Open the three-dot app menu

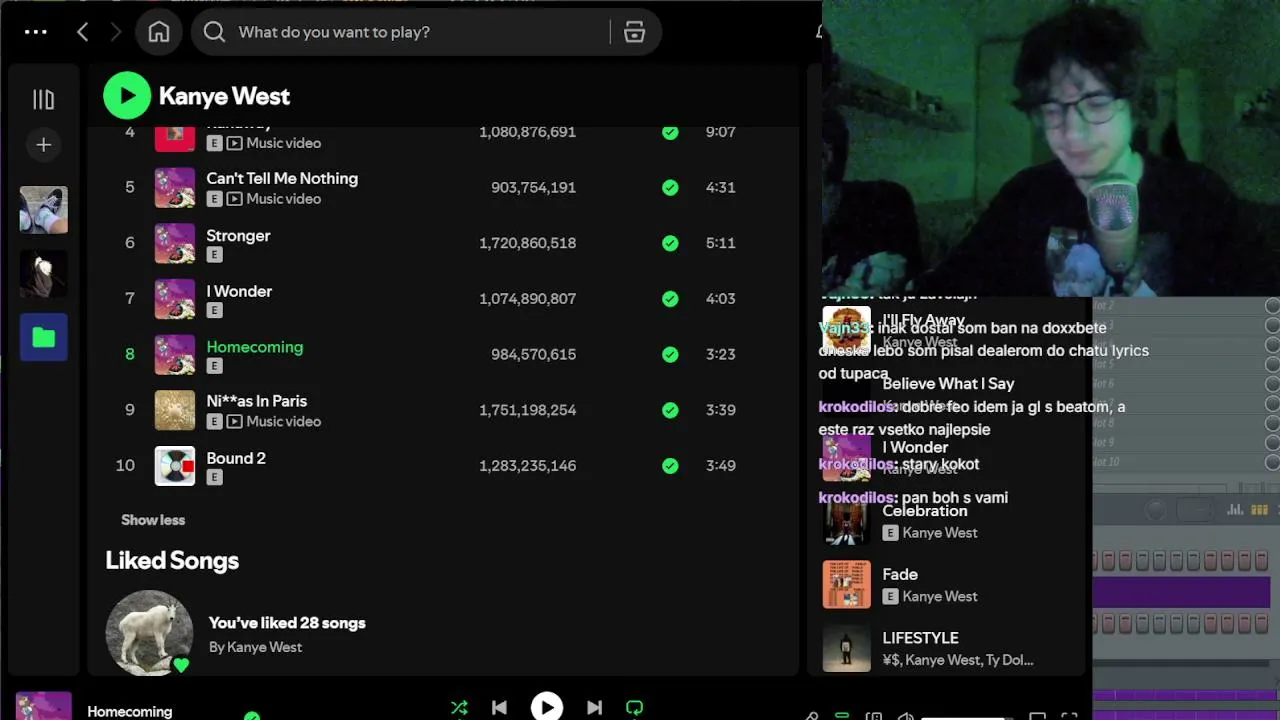click(36, 32)
